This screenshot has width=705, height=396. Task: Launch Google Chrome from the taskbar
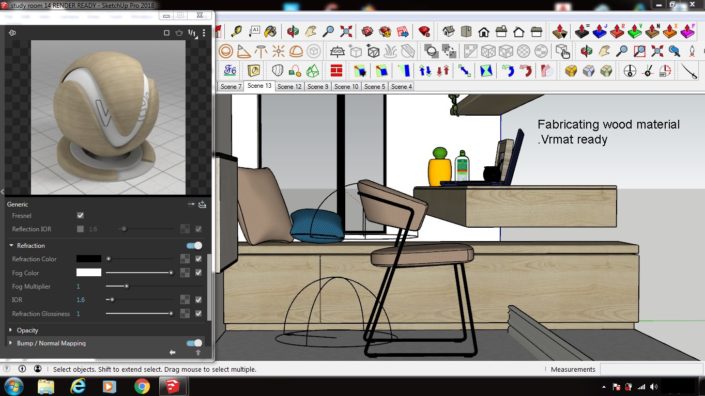pyautogui.click(x=142, y=386)
